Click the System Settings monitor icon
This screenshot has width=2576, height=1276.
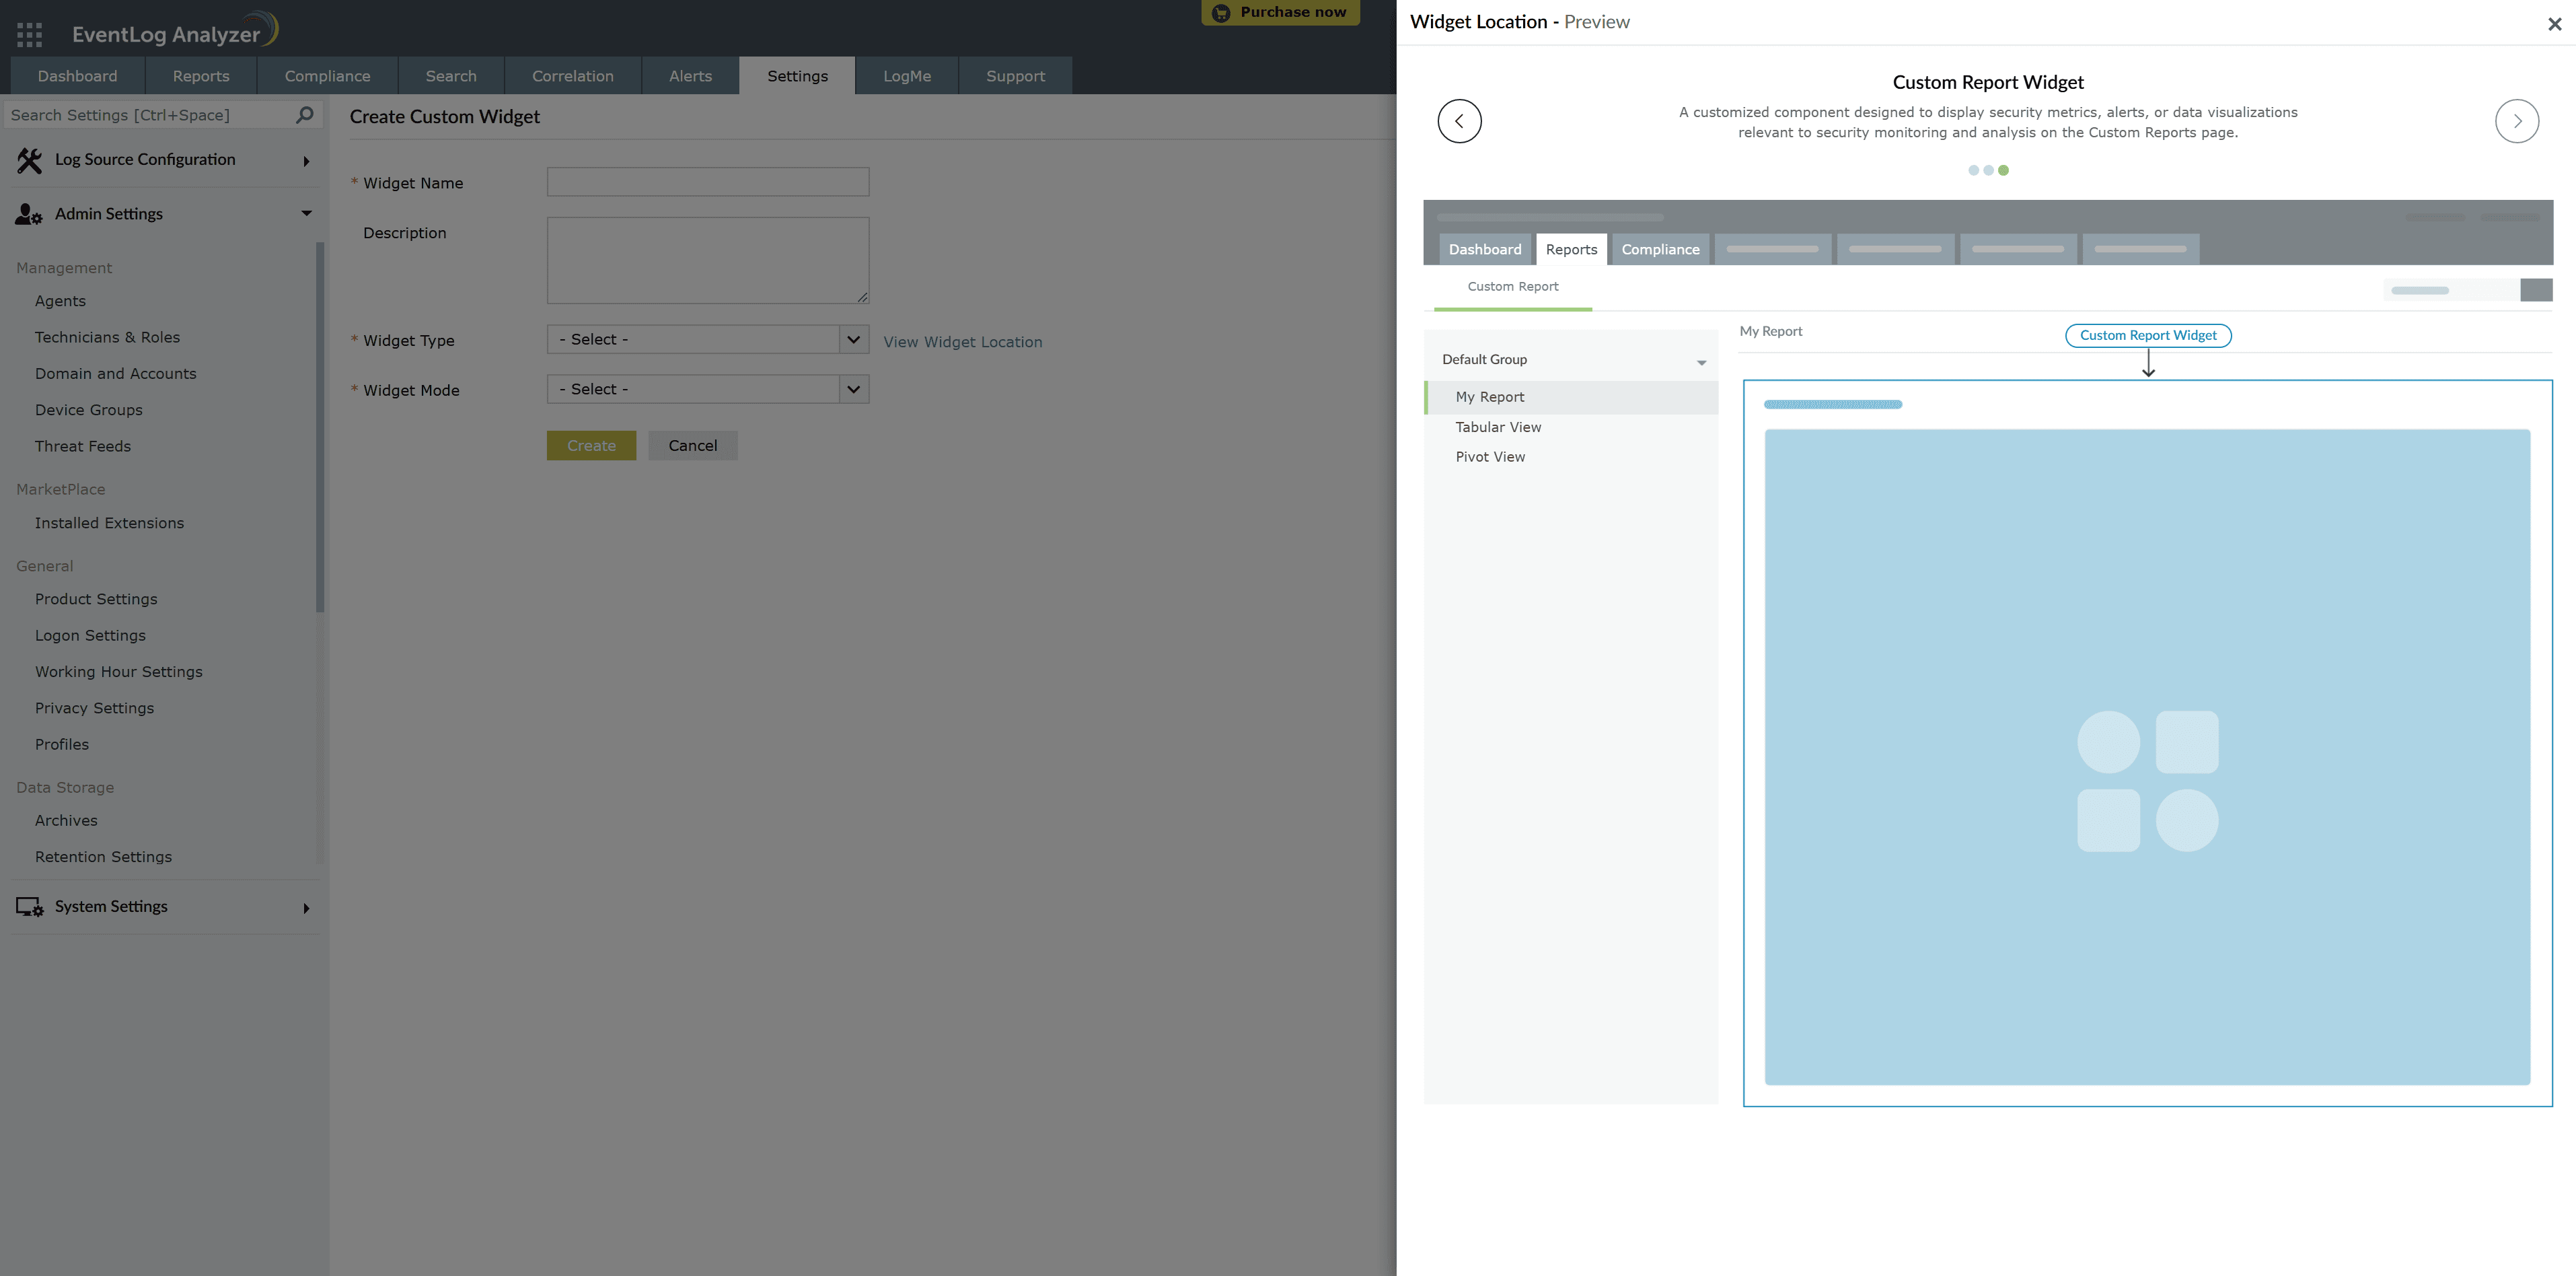click(29, 907)
